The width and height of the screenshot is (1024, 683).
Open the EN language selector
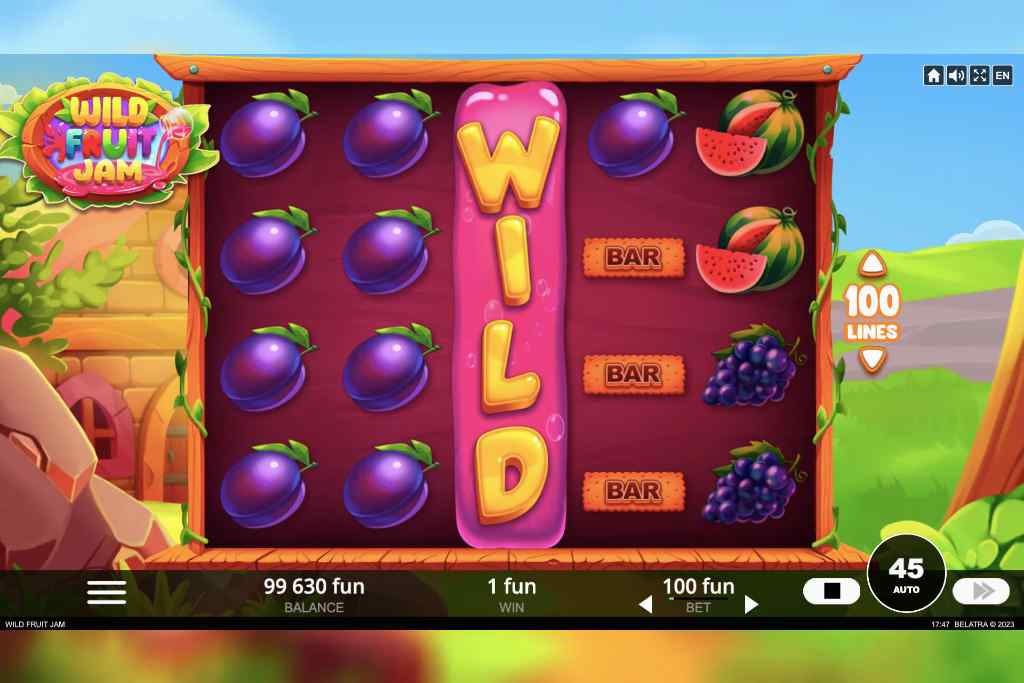point(1002,76)
